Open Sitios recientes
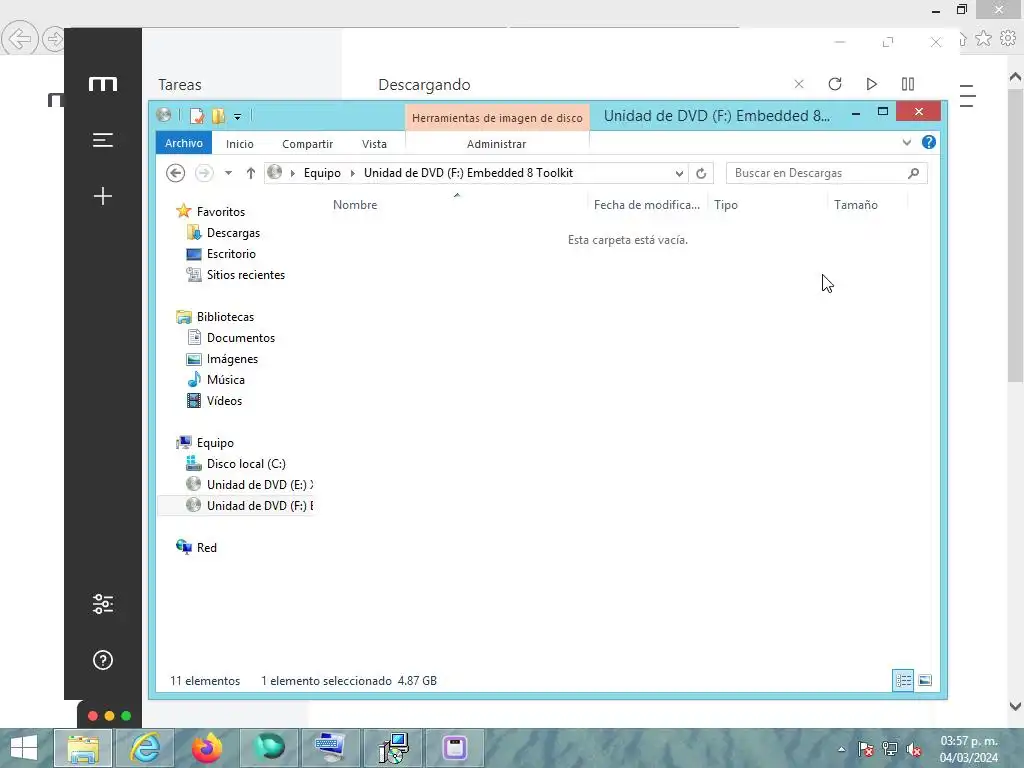Viewport: 1024px width, 768px height. pyautogui.click(x=246, y=274)
